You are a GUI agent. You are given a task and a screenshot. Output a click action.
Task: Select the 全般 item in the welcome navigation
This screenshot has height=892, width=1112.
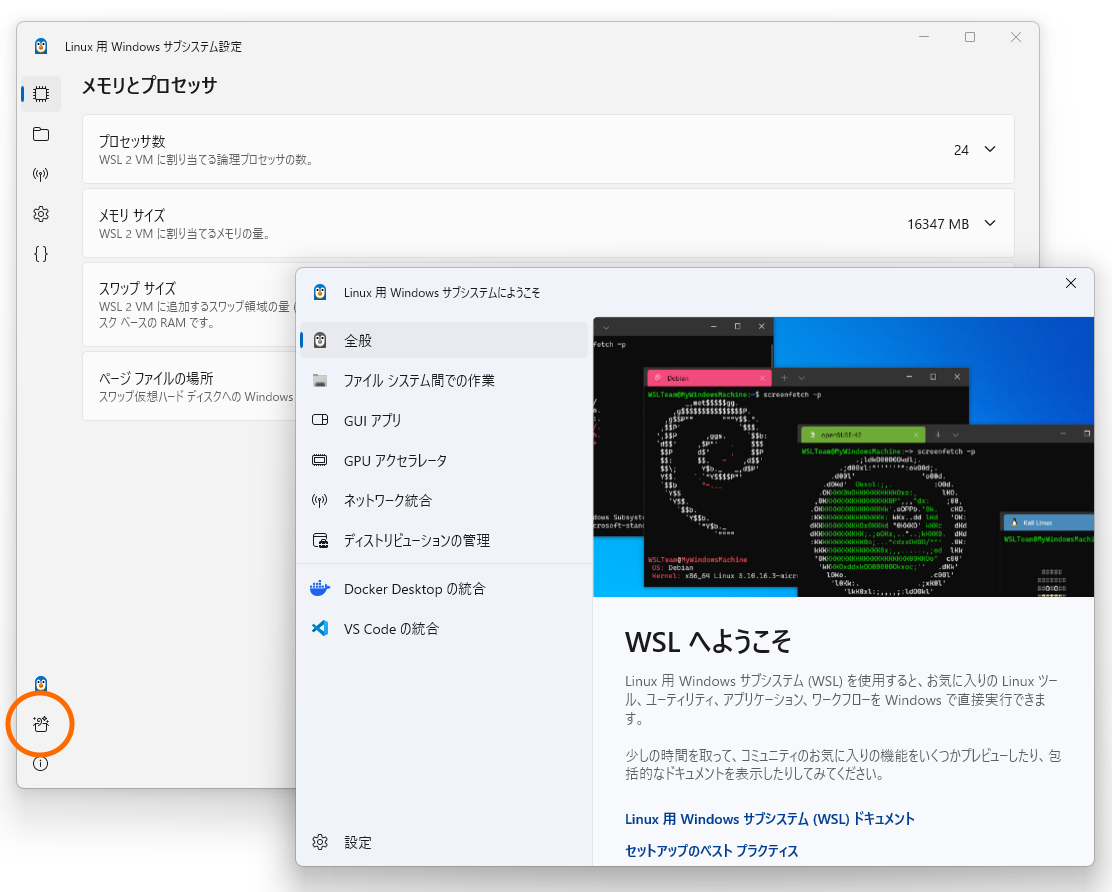click(360, 340)
